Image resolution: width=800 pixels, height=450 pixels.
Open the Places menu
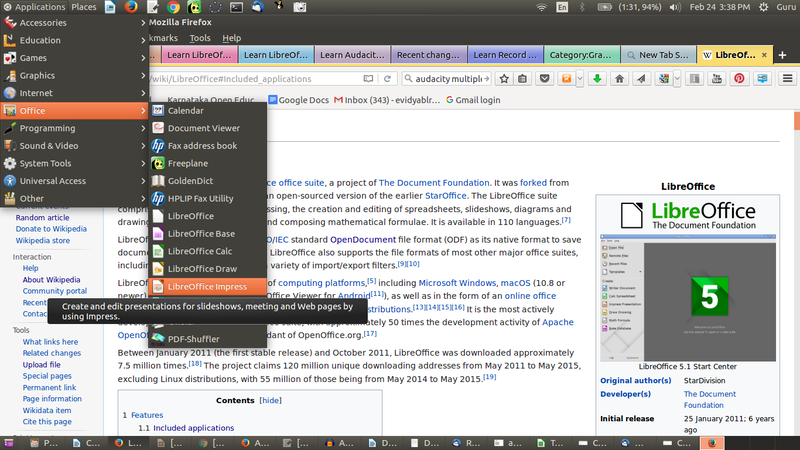[84, 7]
